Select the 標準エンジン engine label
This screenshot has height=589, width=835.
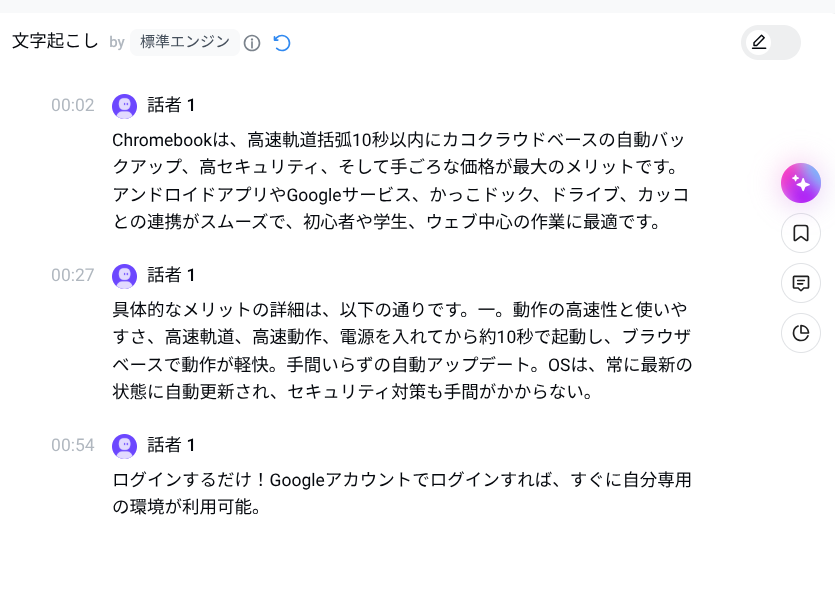(x=185, y=42)
